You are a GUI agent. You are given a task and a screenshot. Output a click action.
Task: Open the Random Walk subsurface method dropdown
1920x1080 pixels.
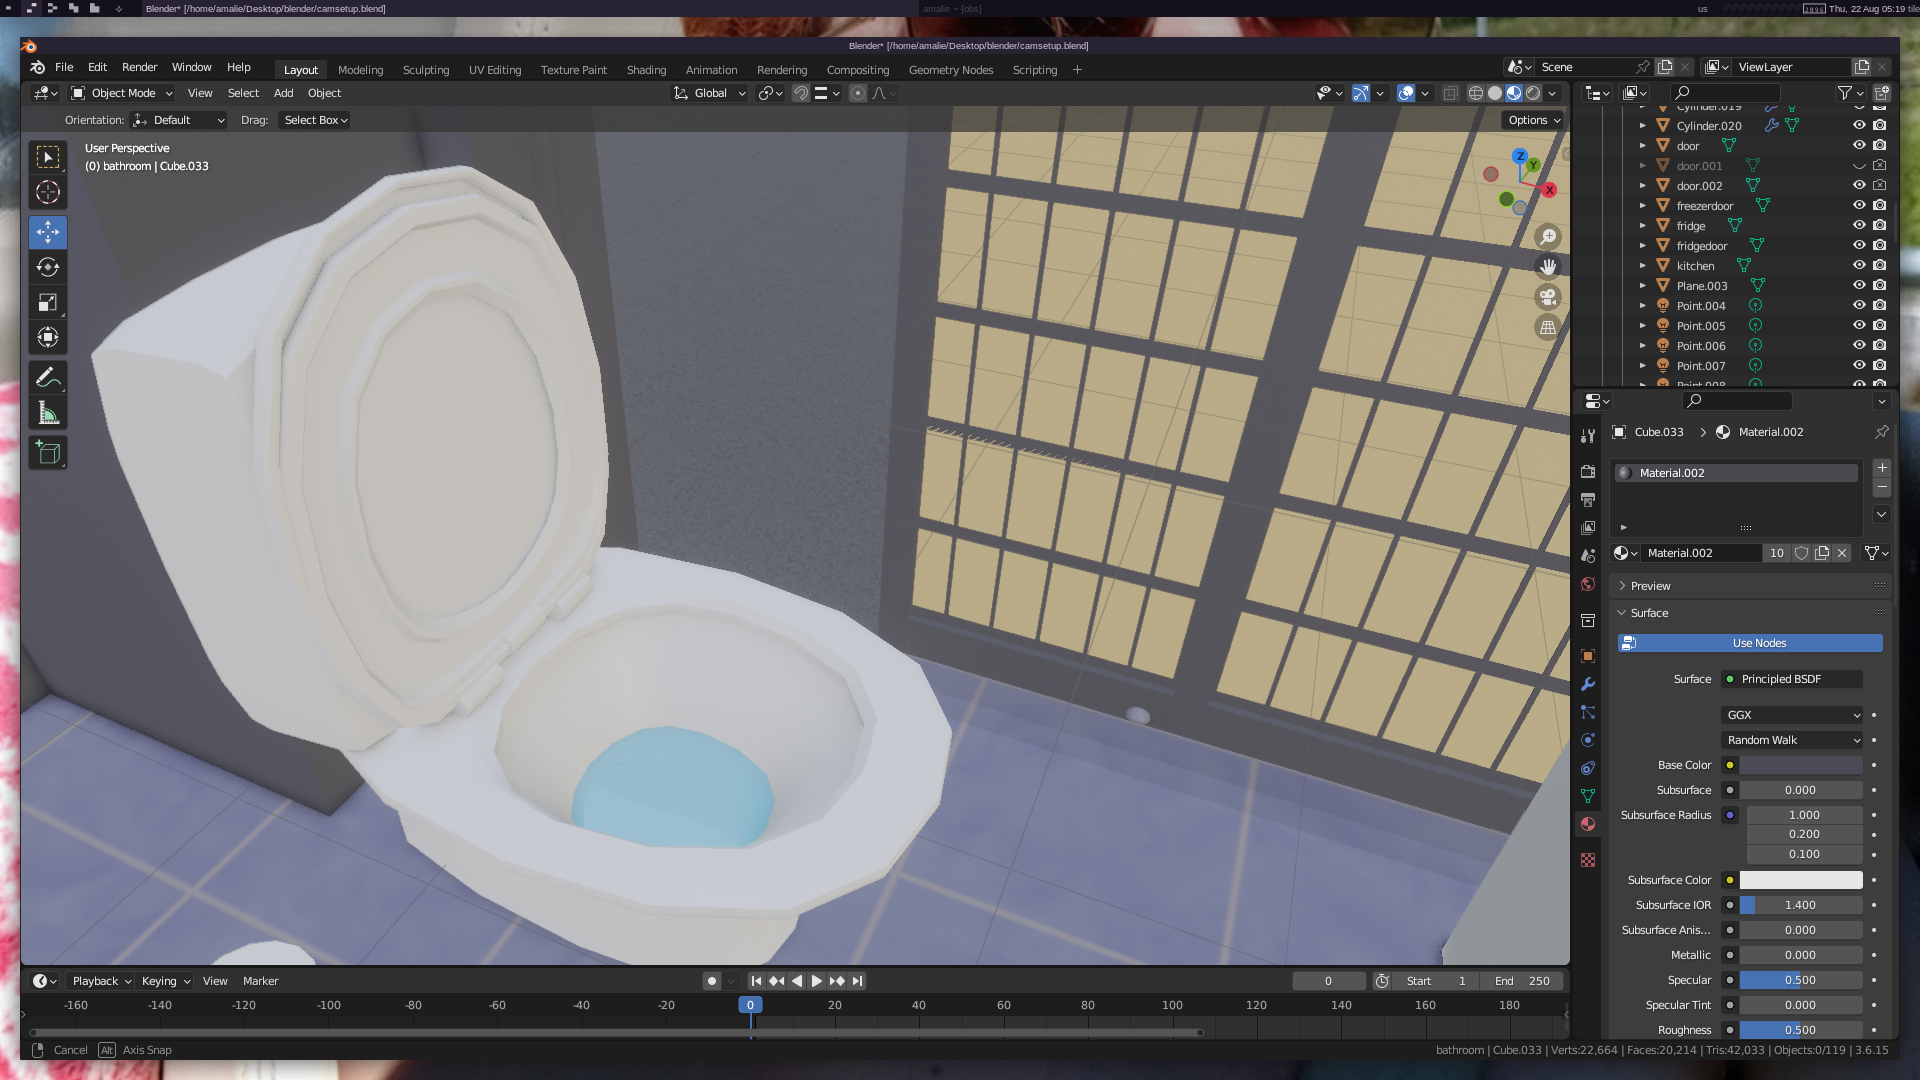tap(1792, 740)
